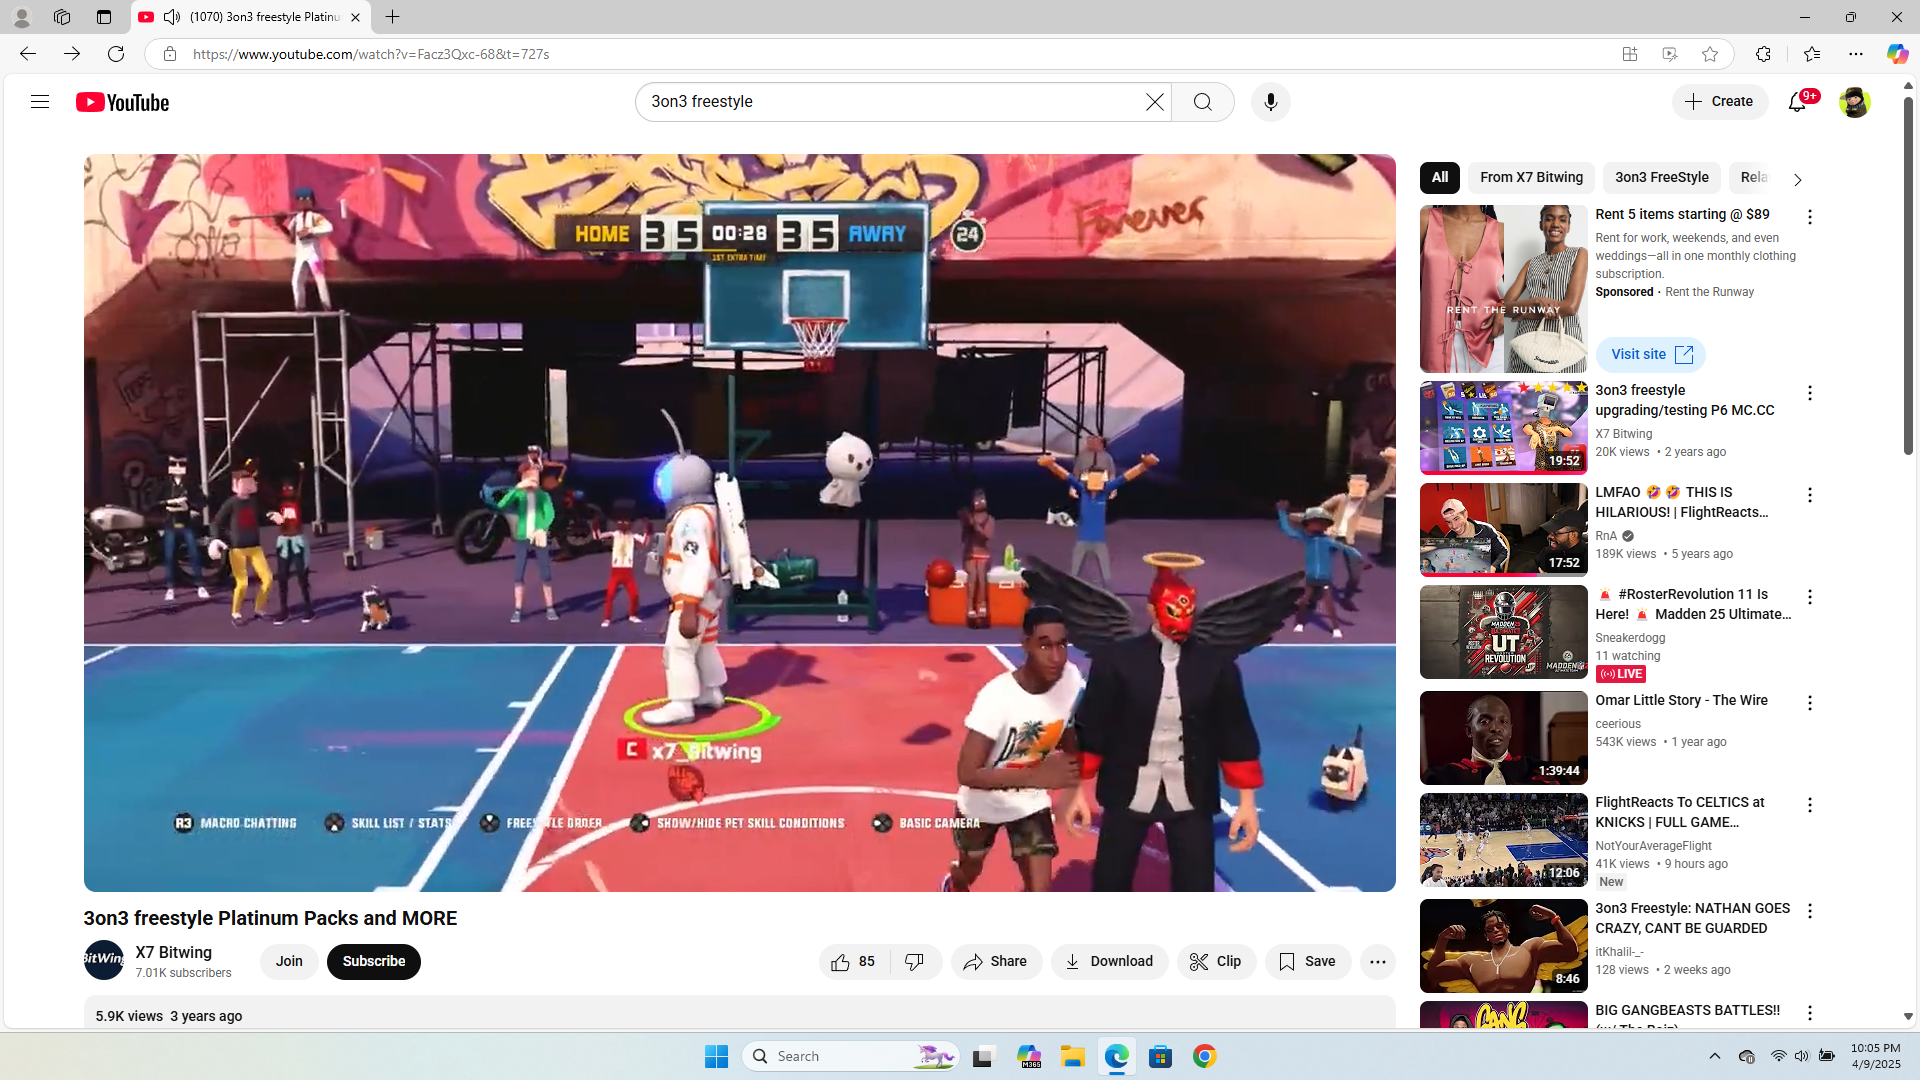Open YouTube notifications bell
The image size is (1920, 1080).
tap(1797, 102)
